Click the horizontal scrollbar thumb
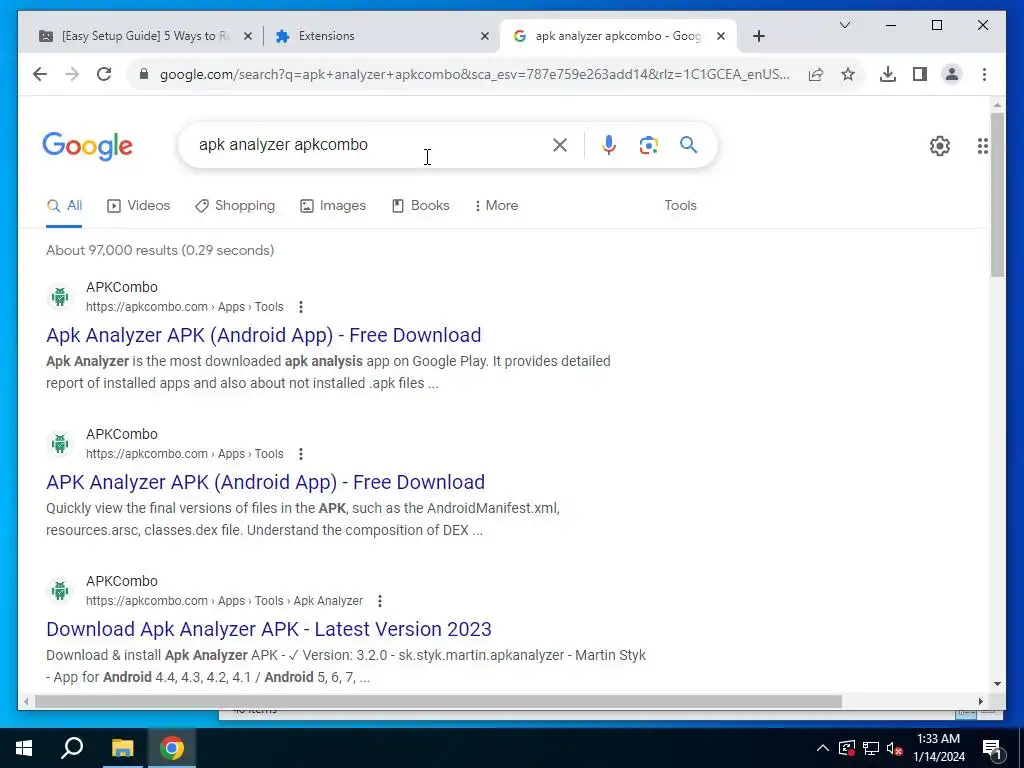 pyautogui.click(x=438, y=701)
